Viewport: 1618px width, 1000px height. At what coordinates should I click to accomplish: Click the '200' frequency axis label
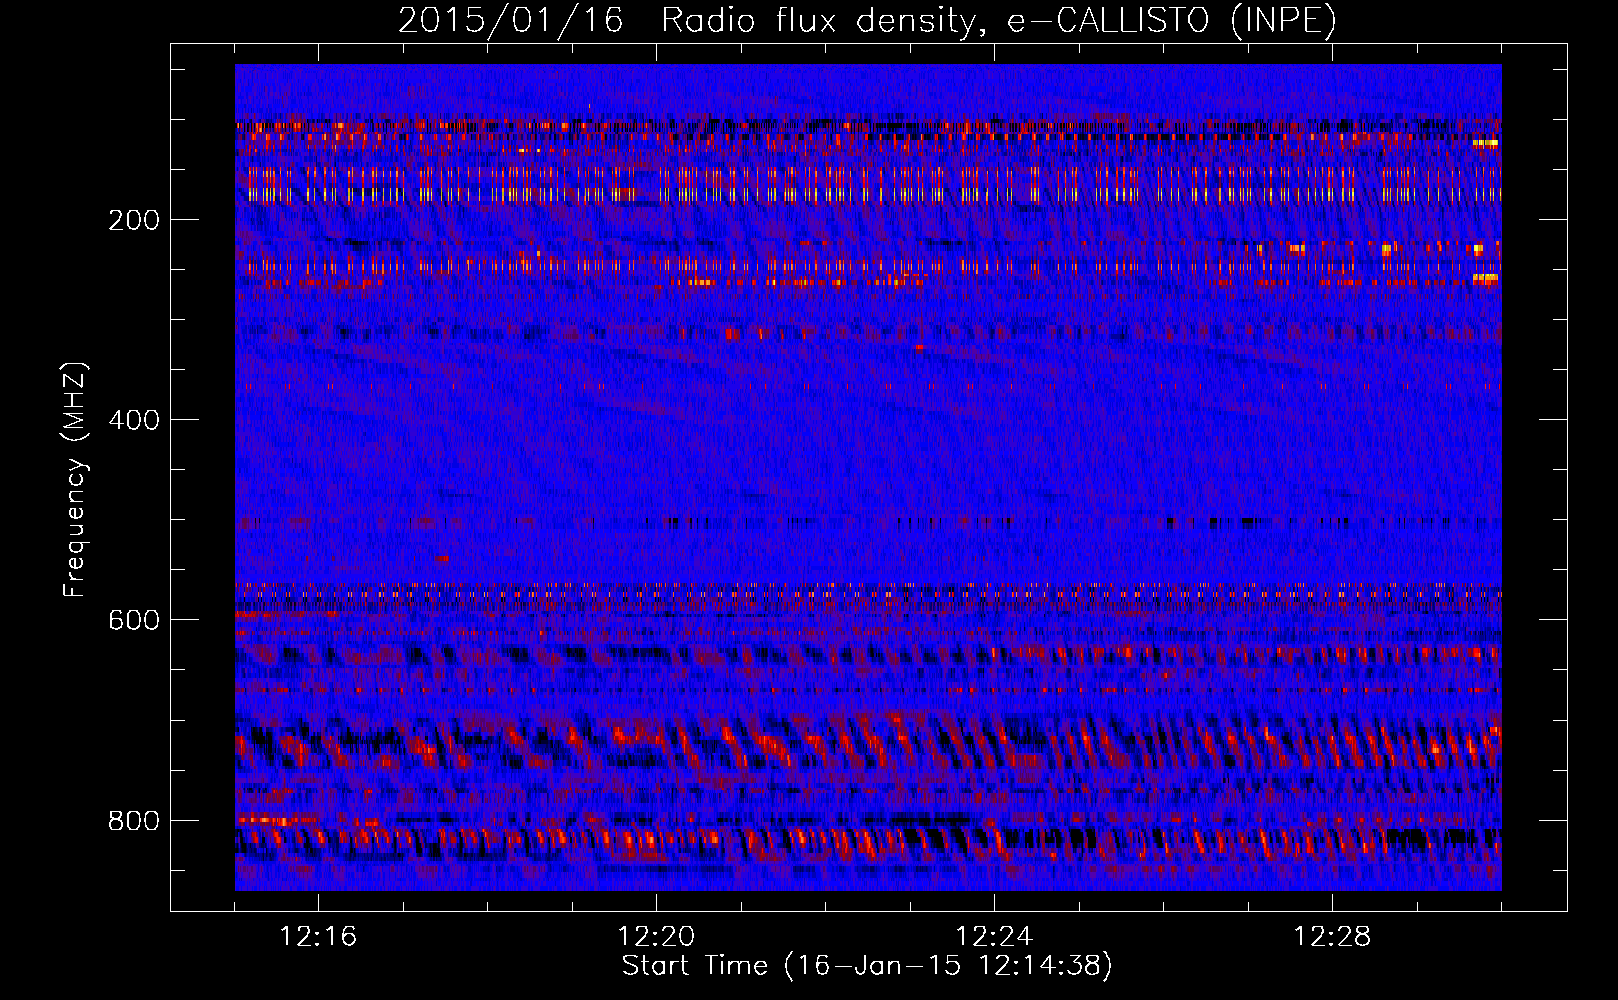pos(134,220)
